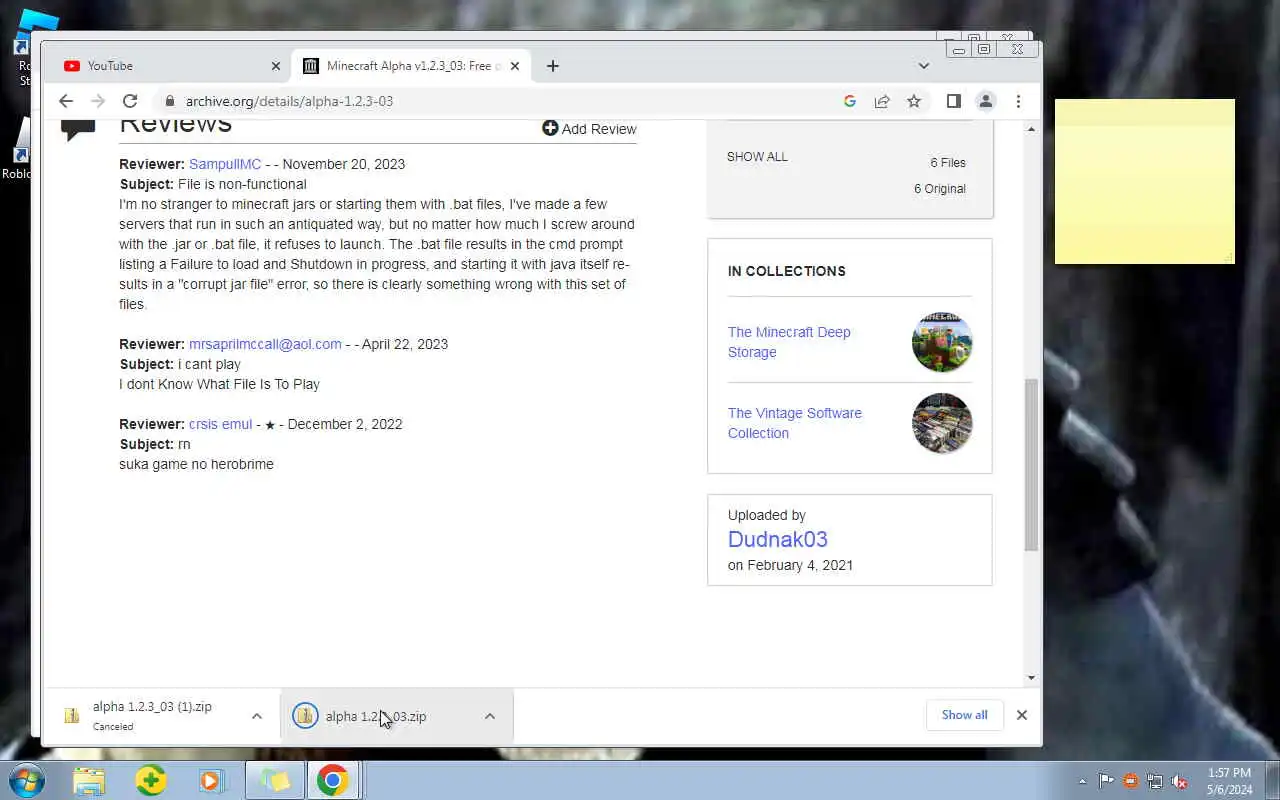This screenshot has height=800, width=1280.
Task: Open the share page icon
Action: (882, 101)
